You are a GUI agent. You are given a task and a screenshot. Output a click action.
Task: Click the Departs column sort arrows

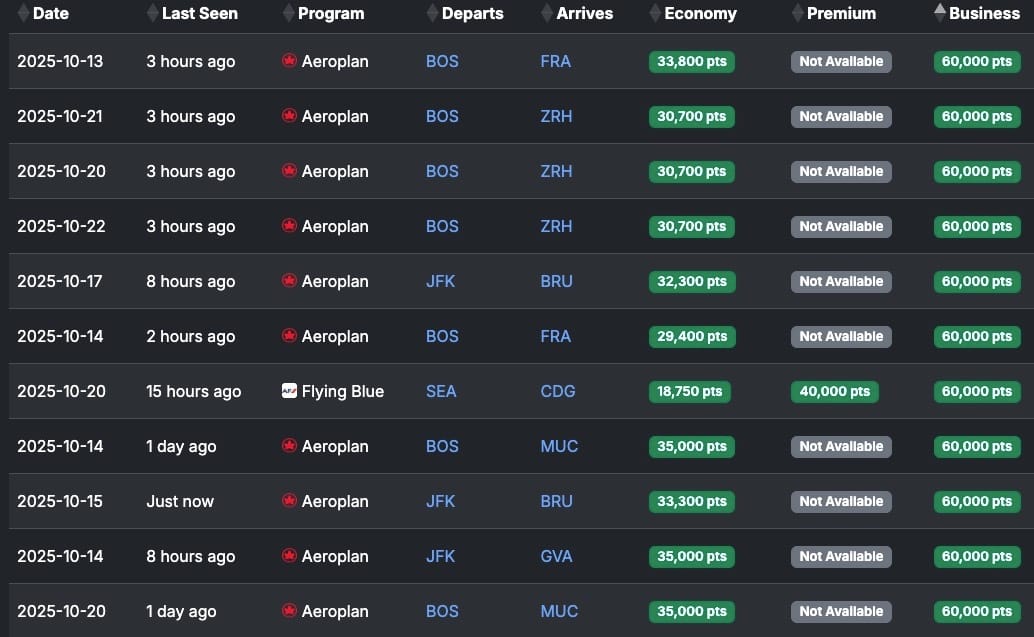432,13
